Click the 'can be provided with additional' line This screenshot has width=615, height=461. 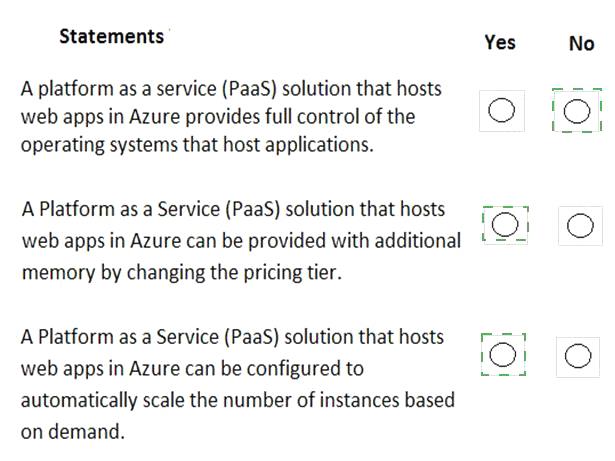[x=241, y=241]
